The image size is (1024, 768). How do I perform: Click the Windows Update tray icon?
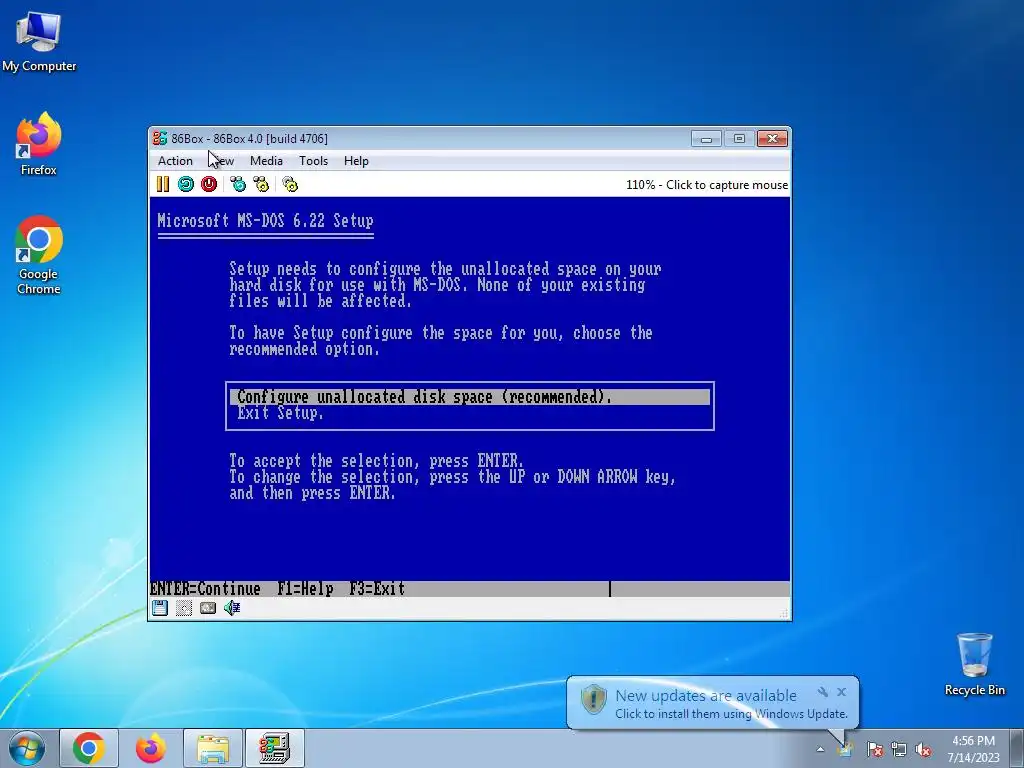845,750
